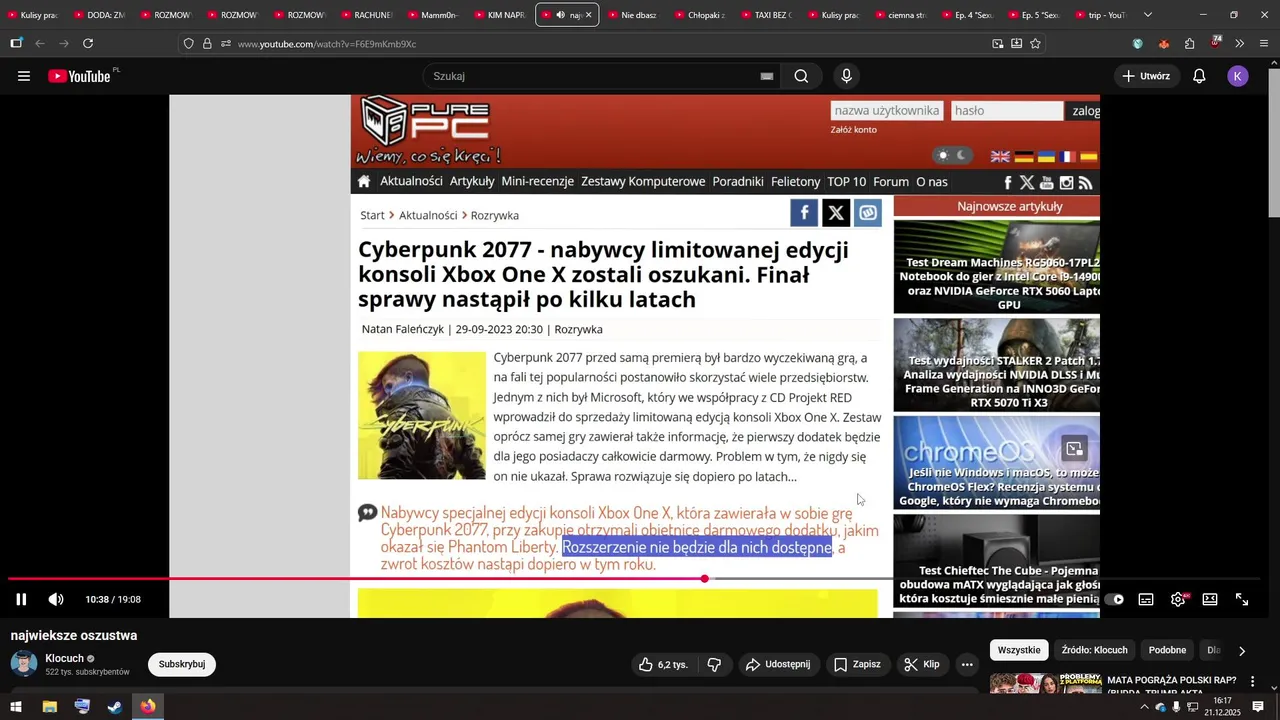Click the Udostępnij share button
Viewport: 1280px width, 720px height.
(x=778, y=664)
